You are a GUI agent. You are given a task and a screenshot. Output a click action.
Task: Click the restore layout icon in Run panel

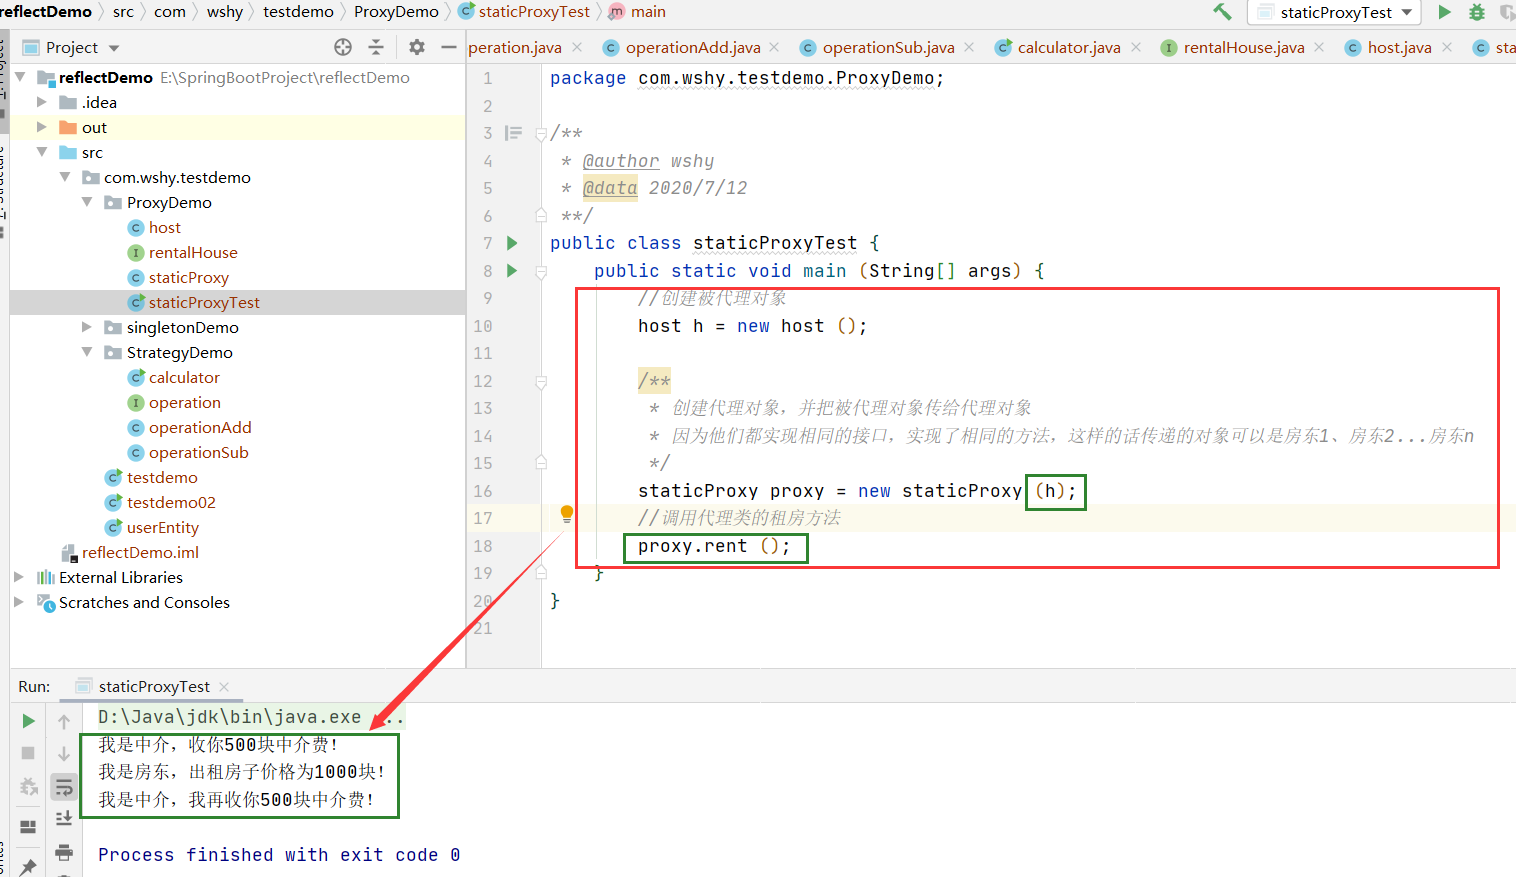click(x=28, y=826)
